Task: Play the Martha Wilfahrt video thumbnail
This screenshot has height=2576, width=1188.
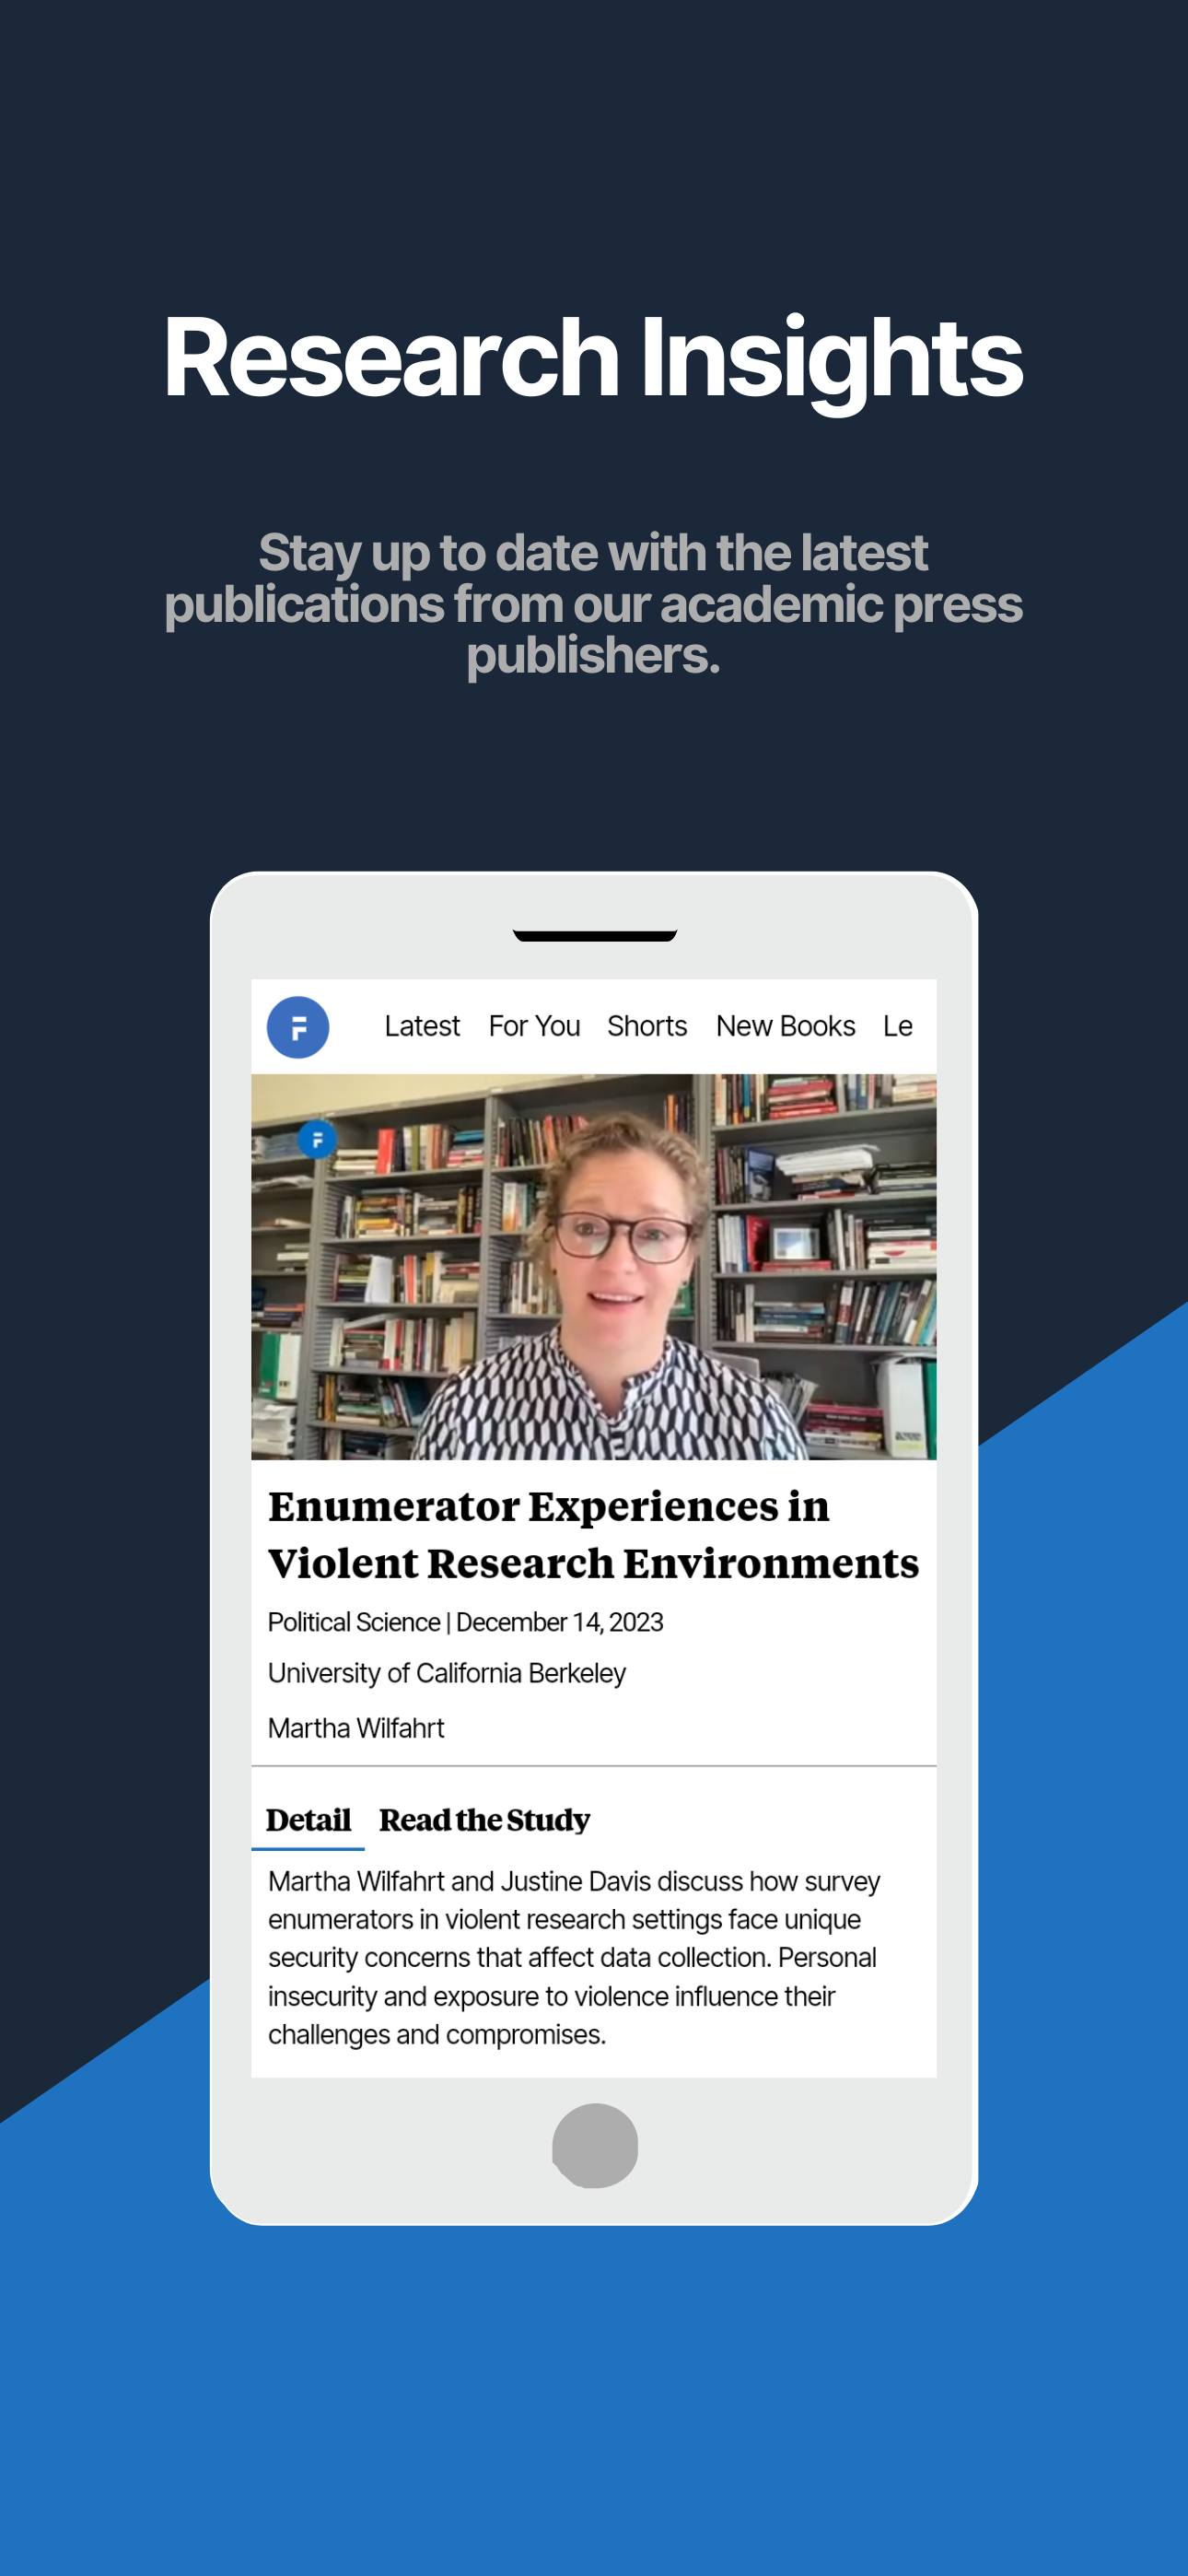Action: 594,1266
